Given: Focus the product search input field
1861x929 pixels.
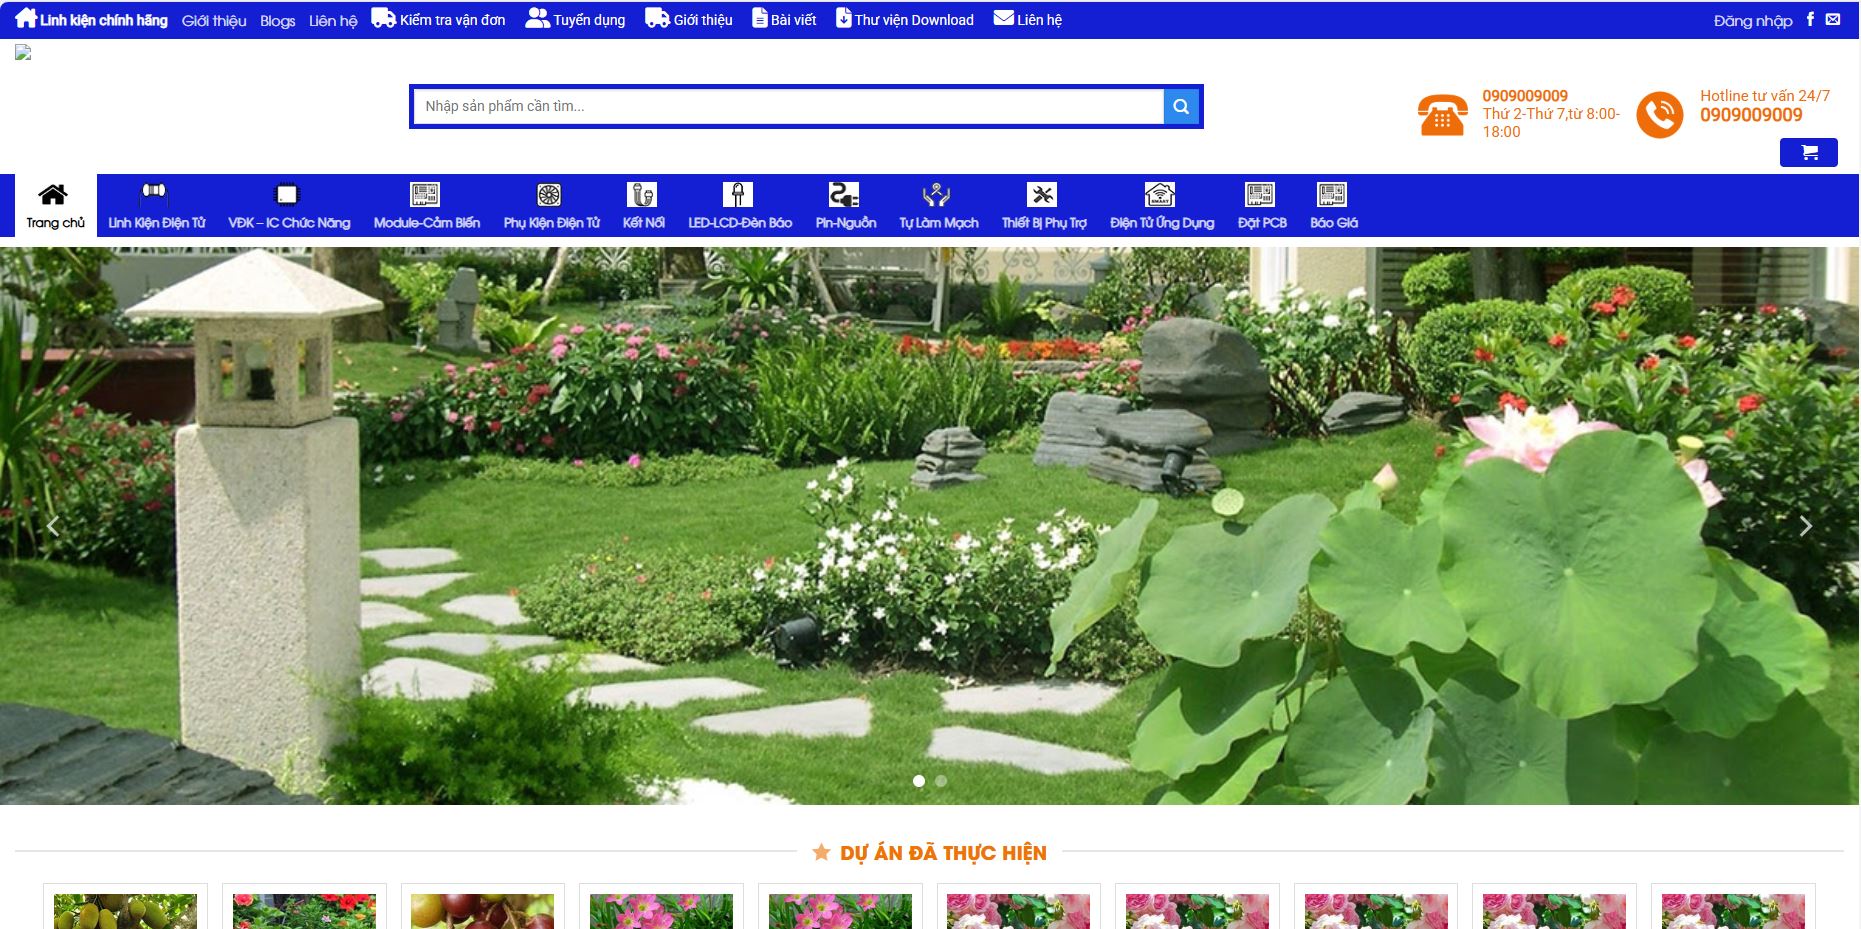Looking at the screenshot, I should pos(788,106).
